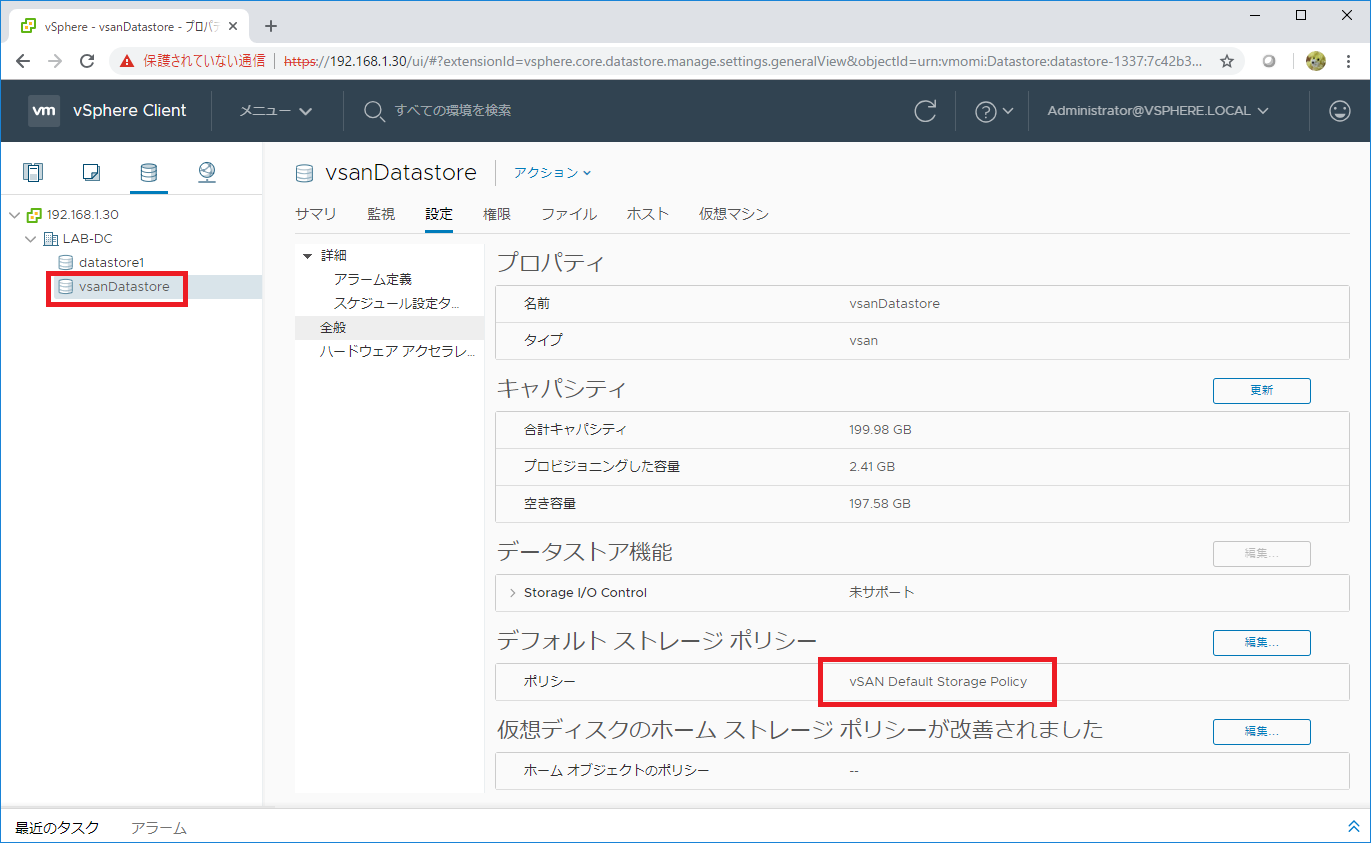This screenshot has width=1371, height=843.
Task: Click the not-secure warning triangle icon
Action: pos(127,61)
